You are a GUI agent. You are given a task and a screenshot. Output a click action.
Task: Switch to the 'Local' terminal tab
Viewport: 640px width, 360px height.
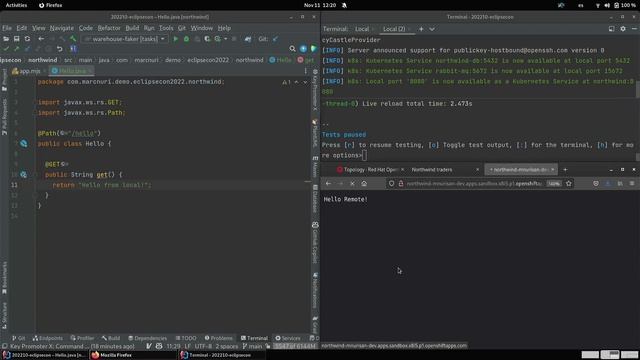tap(362, 29)
